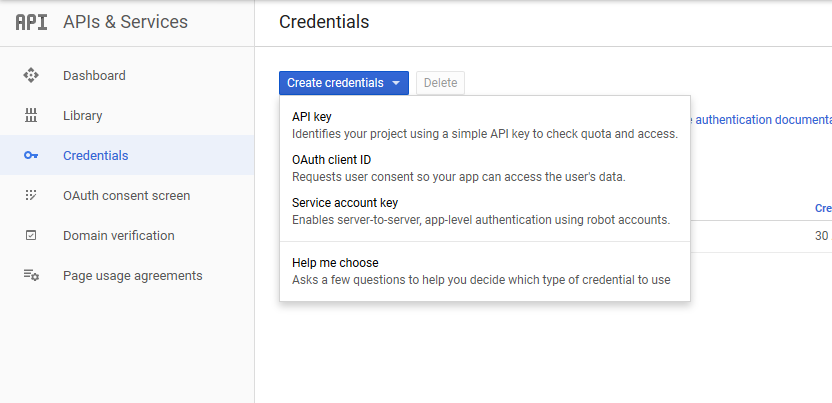This screenshot has height=403, width=832.
Task: Go to Dashboard in sidebar
Action: click(94, 75)
